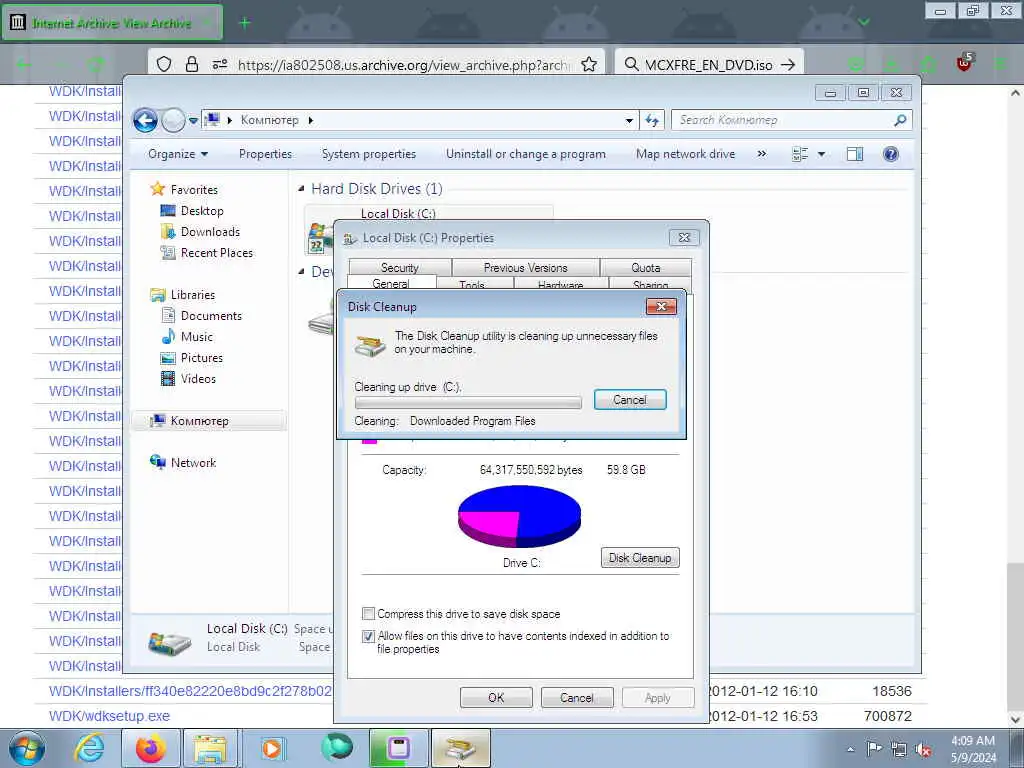Click Firefox tracking protection shield icon
Image resolution: width=1024 pixels, height=768 pixels.
164,64
